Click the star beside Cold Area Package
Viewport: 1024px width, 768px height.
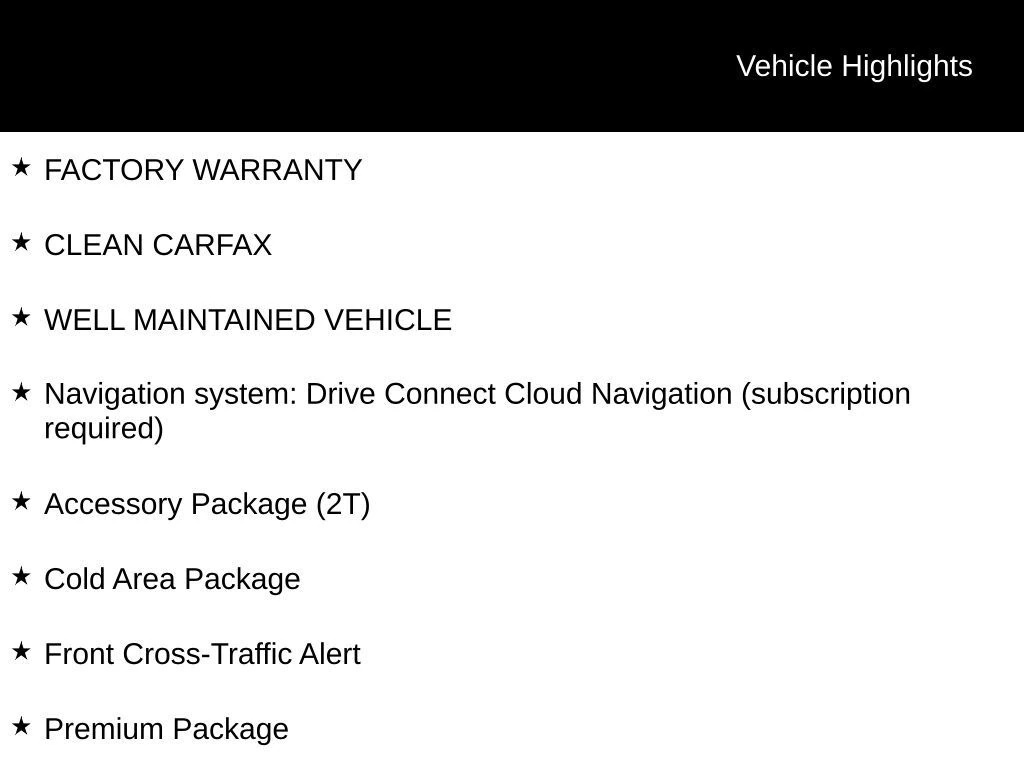click(x=22, y=577)
